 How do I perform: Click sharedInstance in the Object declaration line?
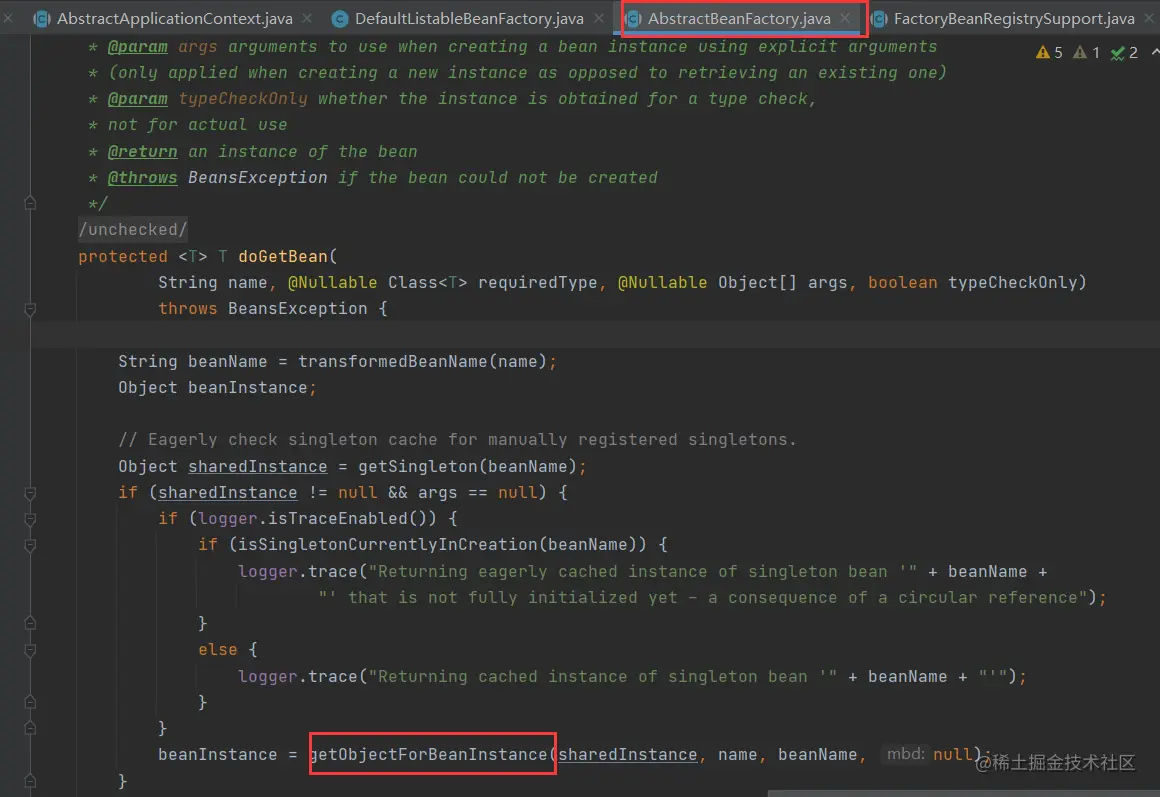point(257,466)
